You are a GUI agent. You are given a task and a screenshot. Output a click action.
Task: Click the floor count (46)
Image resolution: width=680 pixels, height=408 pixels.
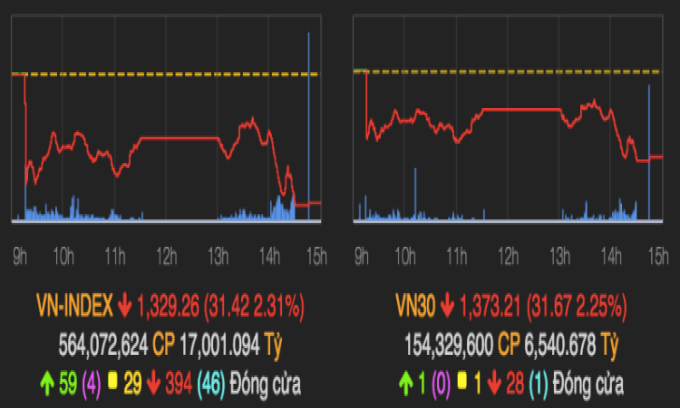(x=211, y=385)
